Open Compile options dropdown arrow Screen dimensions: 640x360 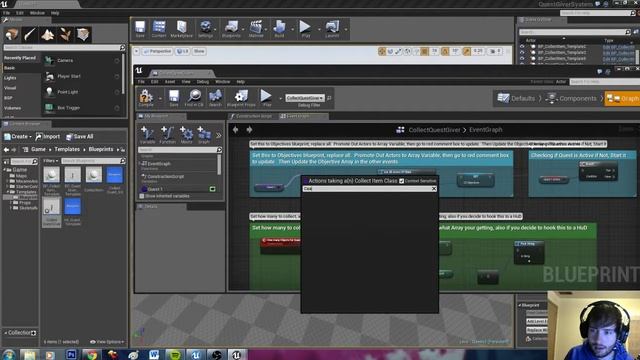pos(160,99)
